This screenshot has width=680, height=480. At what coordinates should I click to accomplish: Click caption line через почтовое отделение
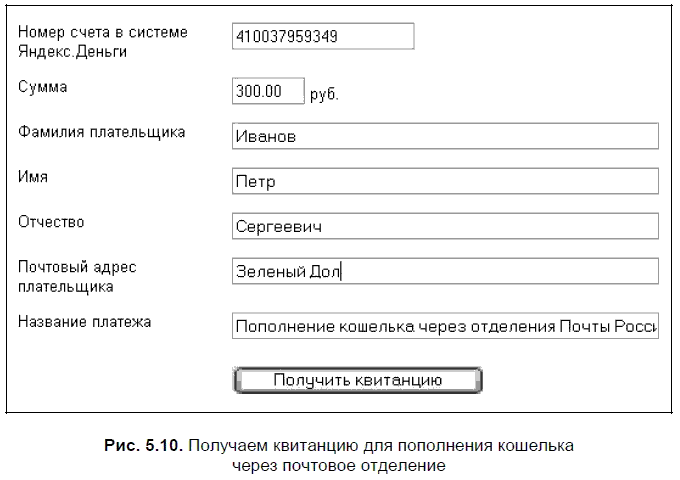338,465
